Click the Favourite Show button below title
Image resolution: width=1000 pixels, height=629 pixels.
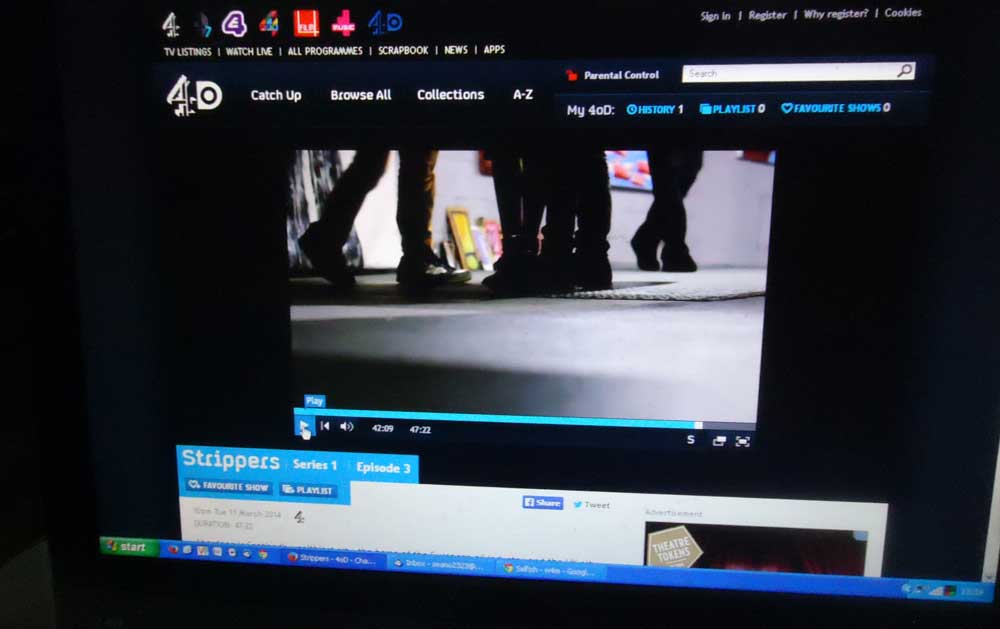tap(229, 488)
